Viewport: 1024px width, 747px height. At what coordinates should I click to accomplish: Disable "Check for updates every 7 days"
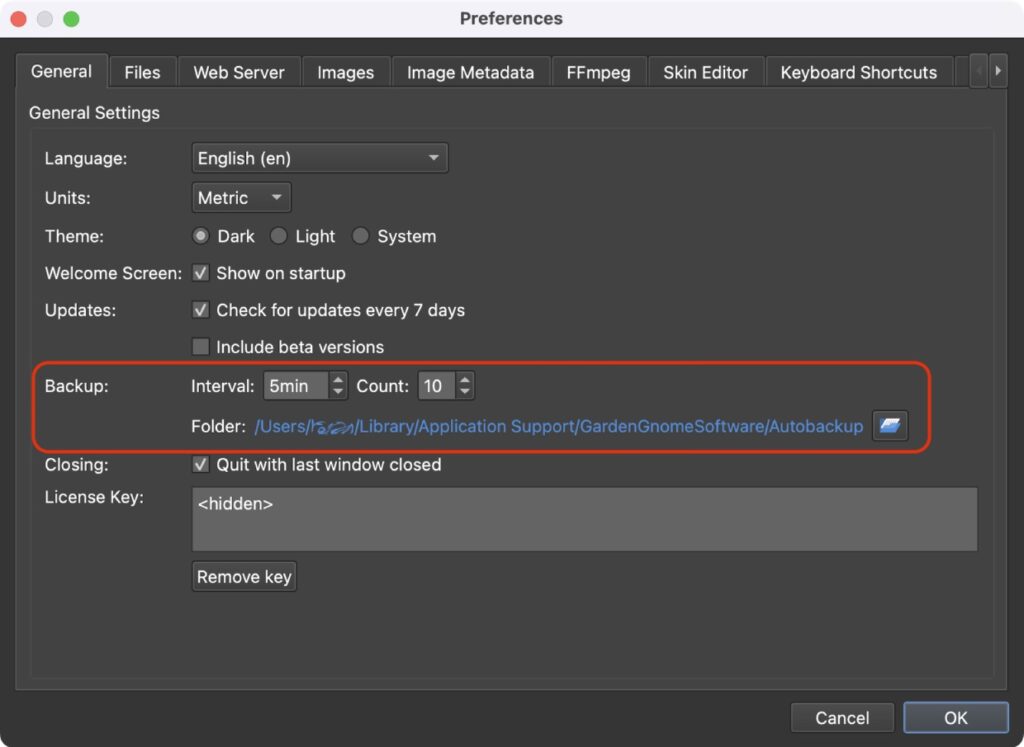point(201,310)
